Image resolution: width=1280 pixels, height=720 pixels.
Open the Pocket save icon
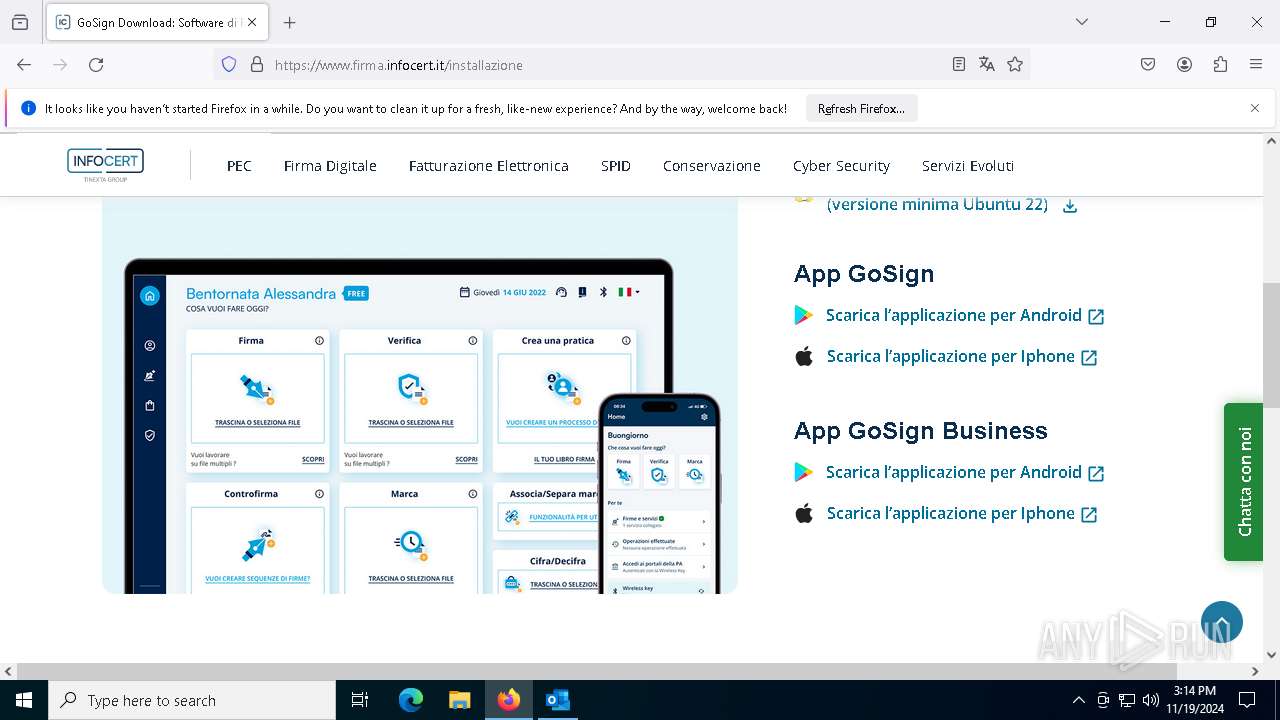[x=1148, y=64]
